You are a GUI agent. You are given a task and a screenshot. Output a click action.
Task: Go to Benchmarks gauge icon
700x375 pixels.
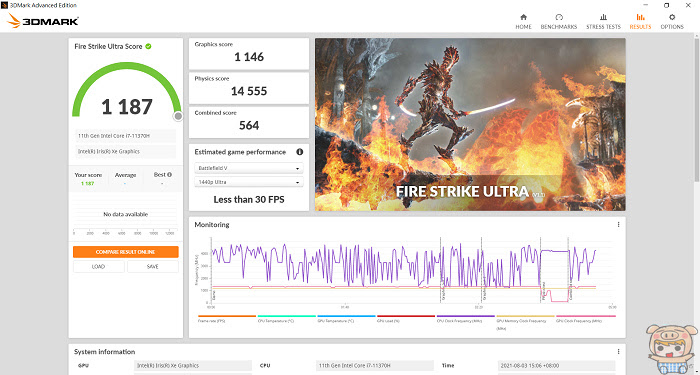point(559,17)
